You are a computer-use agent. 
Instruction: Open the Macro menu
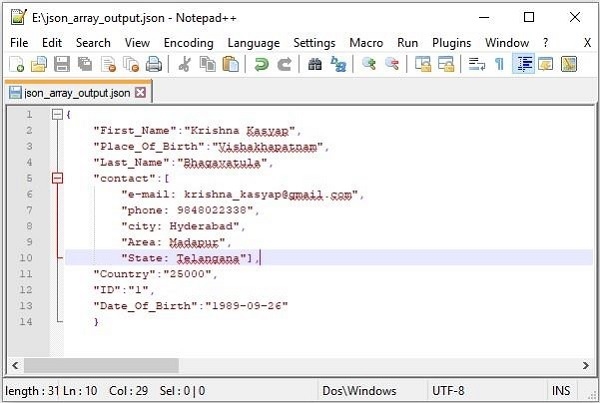tap(366, 42)
